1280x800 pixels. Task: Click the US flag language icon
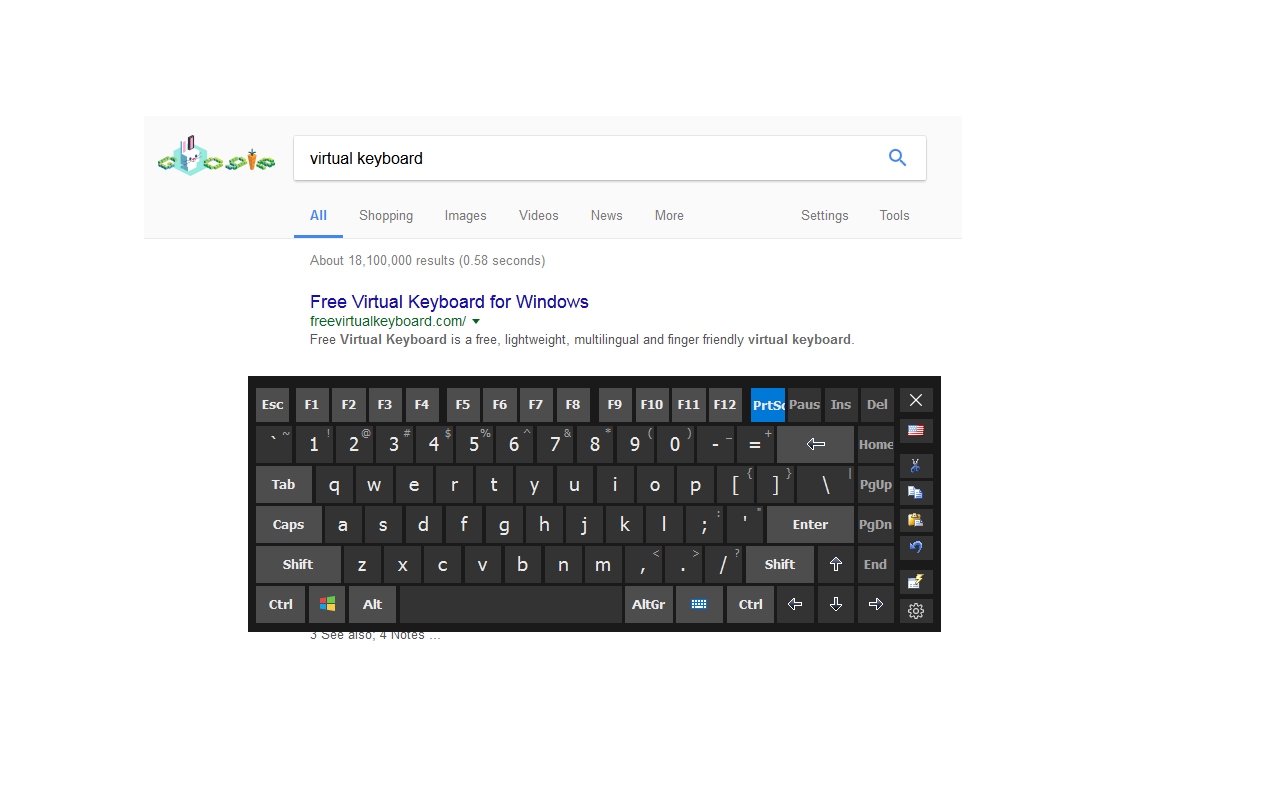(x=916, y=430)
